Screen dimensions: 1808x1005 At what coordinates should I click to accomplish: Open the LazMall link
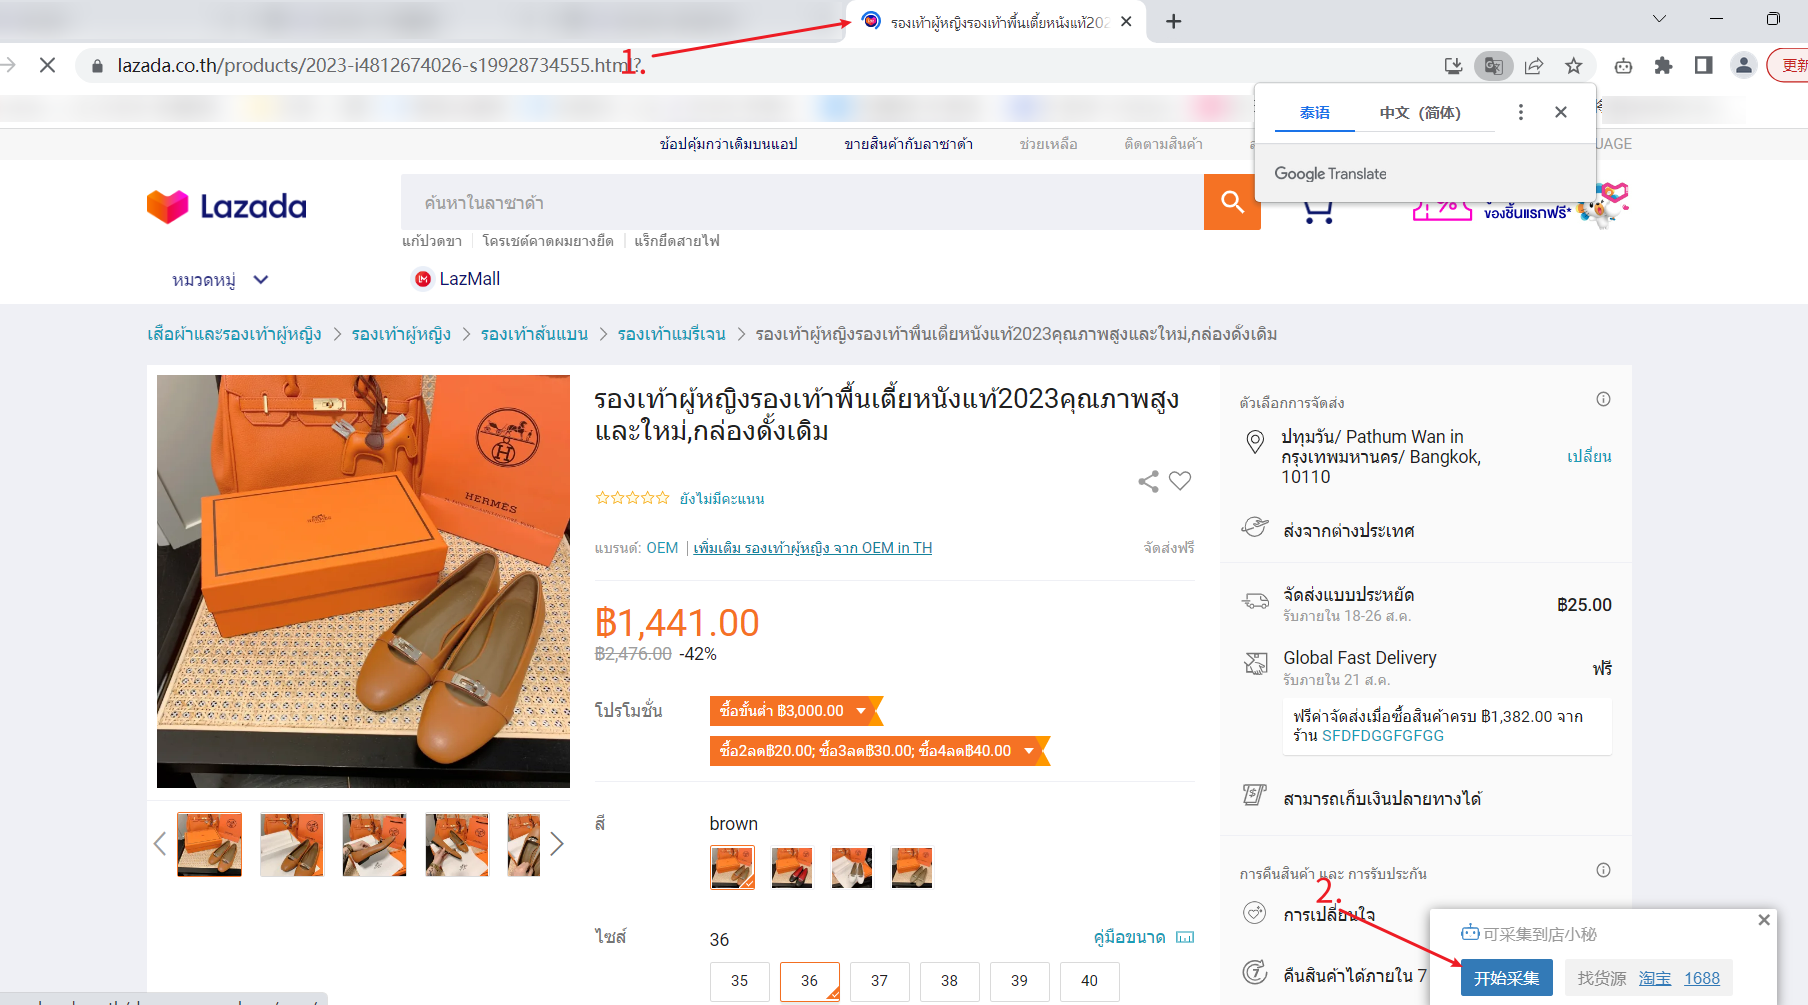coord(457,279)
